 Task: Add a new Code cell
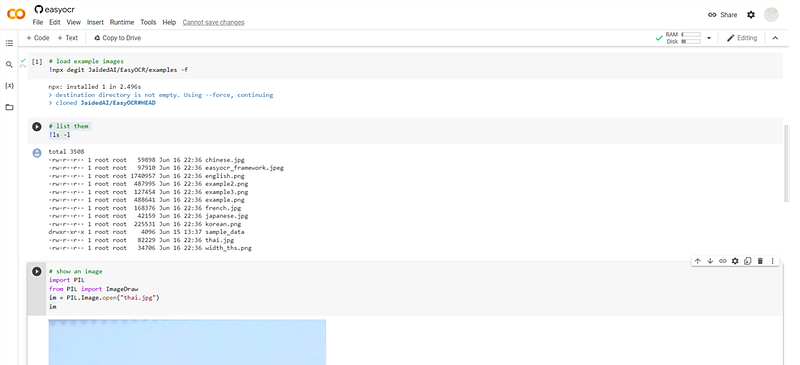tap(38, 38)
